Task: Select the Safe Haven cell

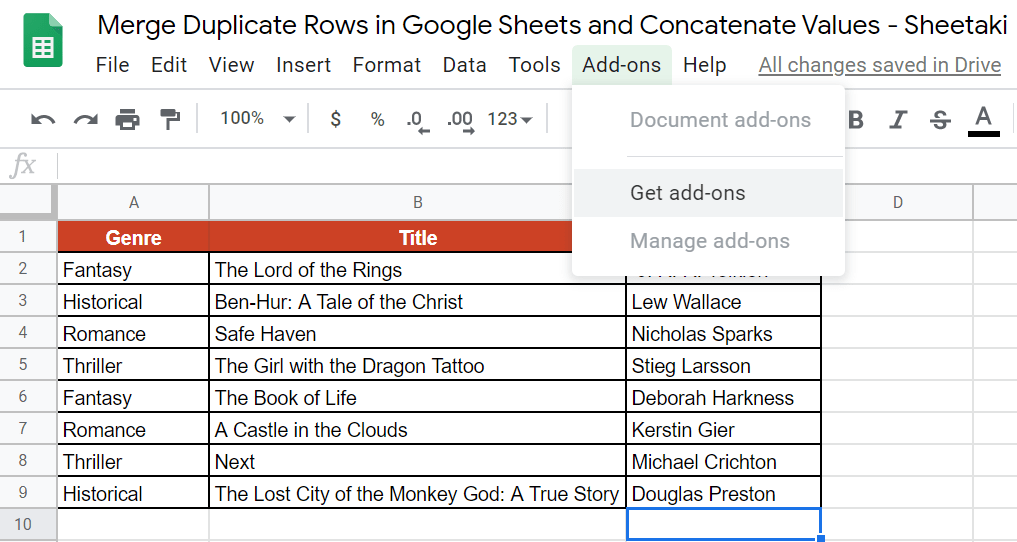Action: pos(418,333)
